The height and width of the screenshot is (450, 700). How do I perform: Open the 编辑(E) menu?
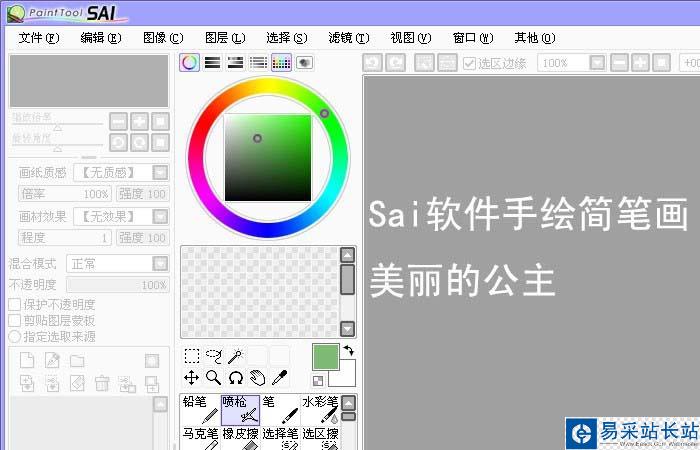101,38
